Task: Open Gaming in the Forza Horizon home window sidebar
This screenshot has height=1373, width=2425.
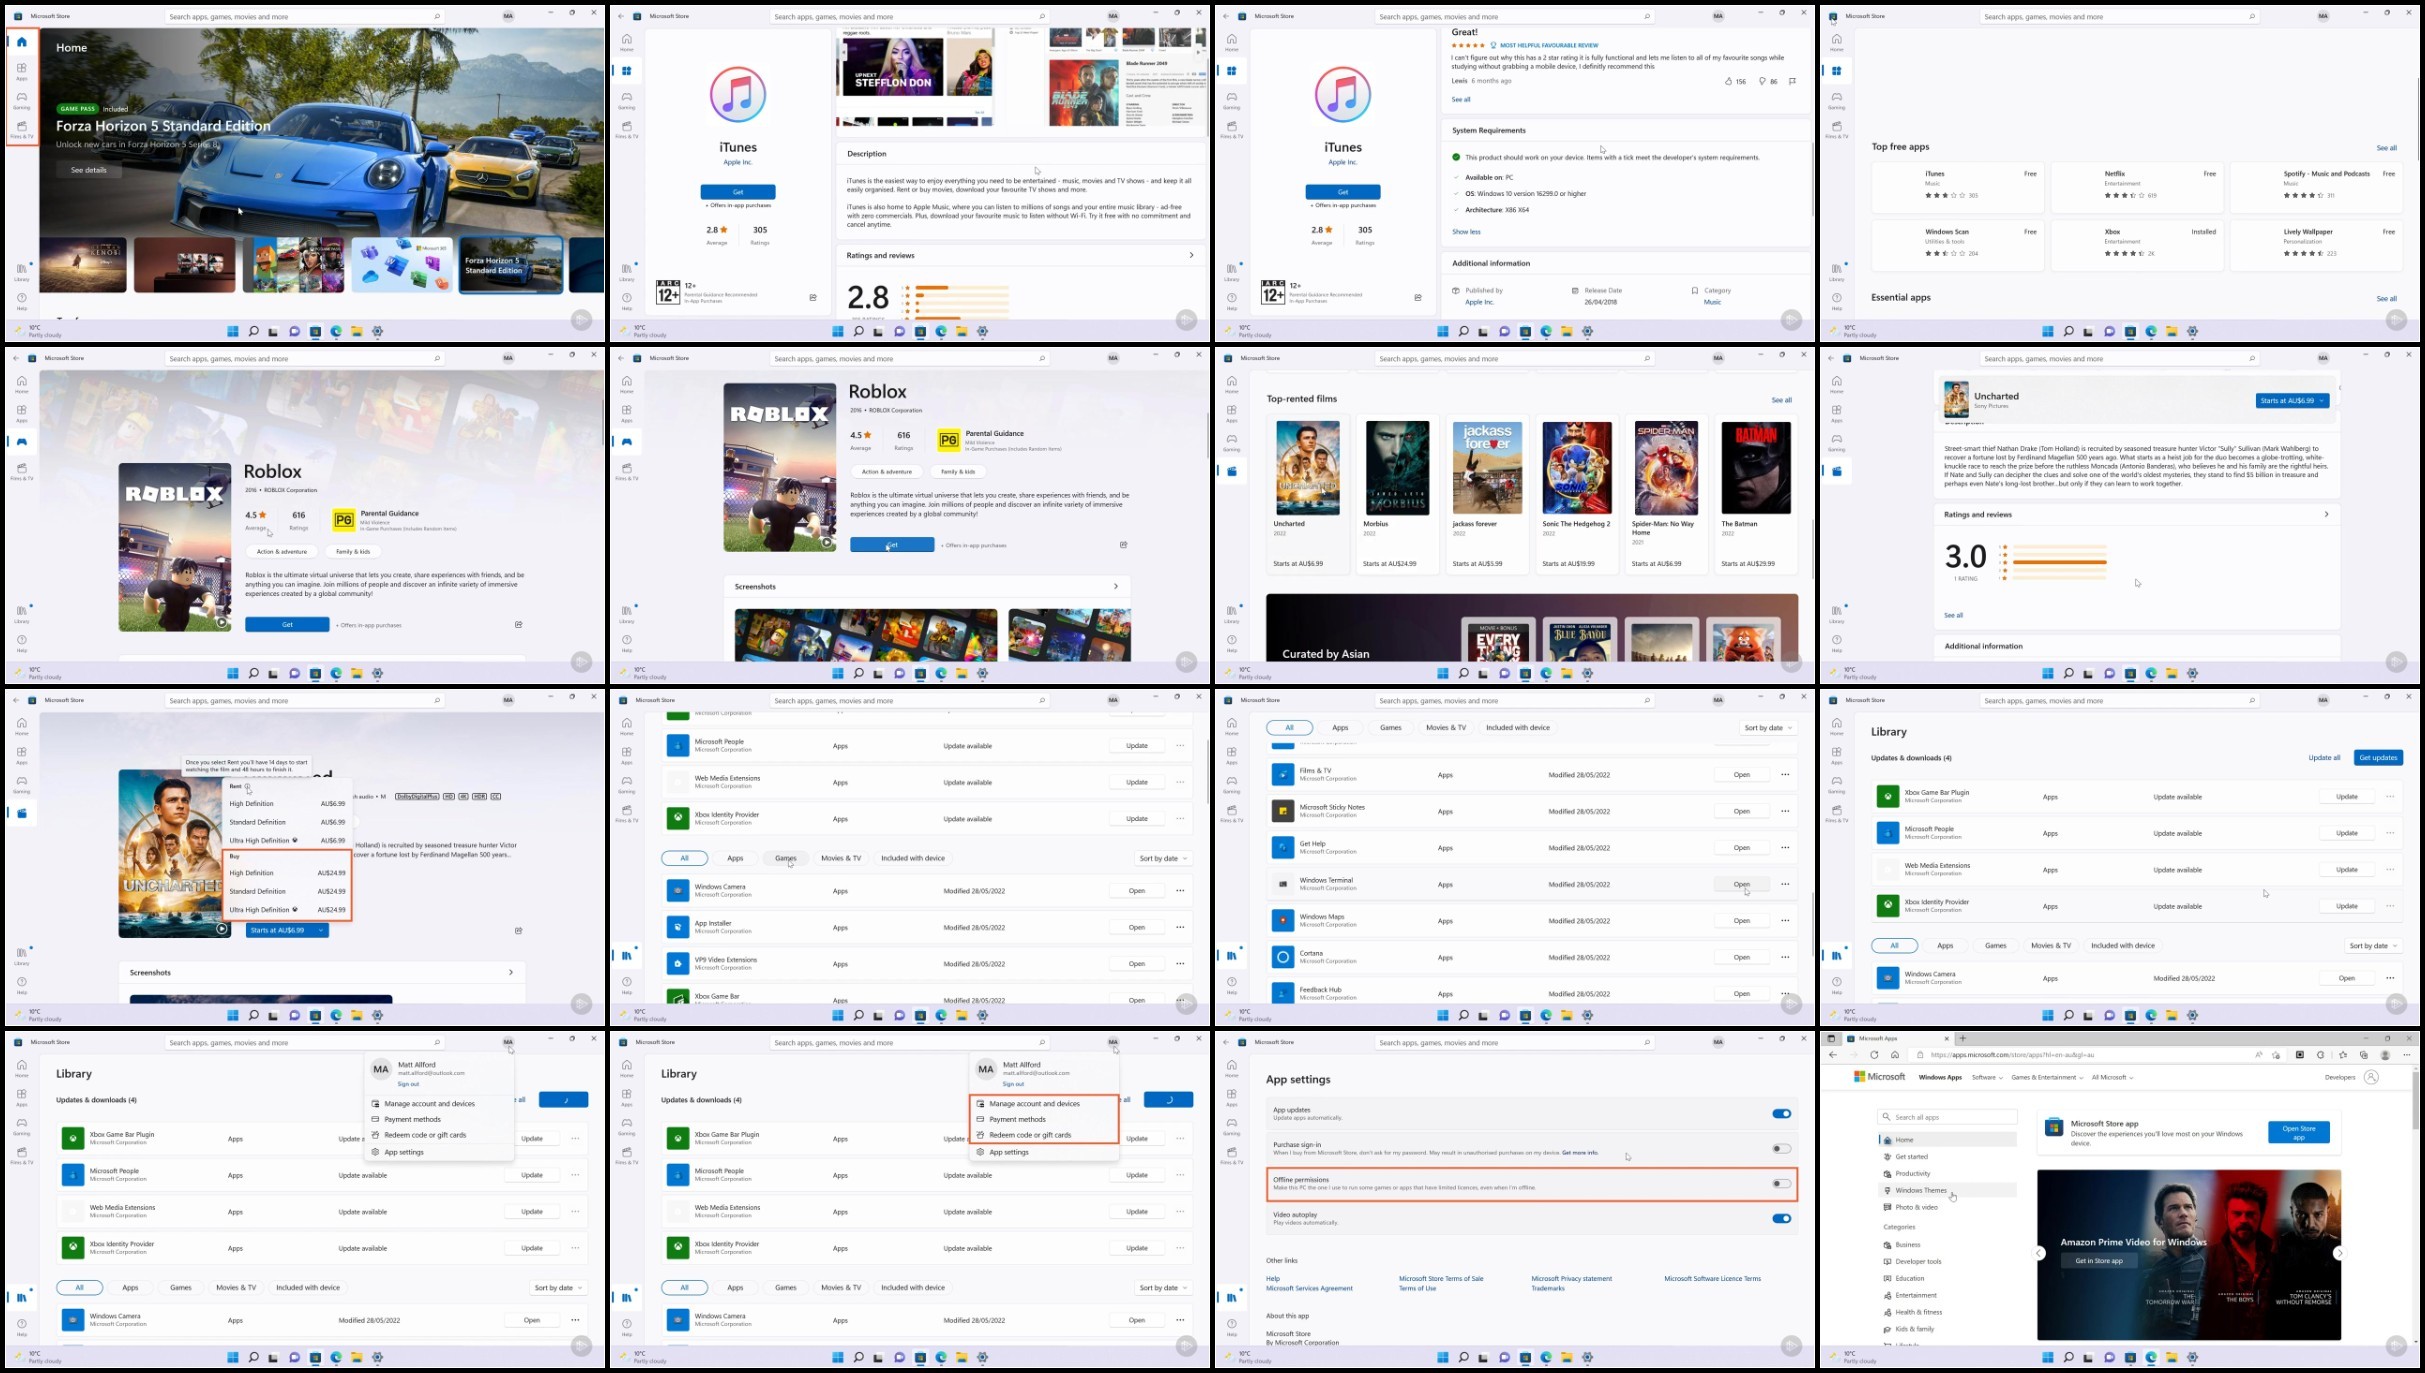Action: tap(21, 100)
